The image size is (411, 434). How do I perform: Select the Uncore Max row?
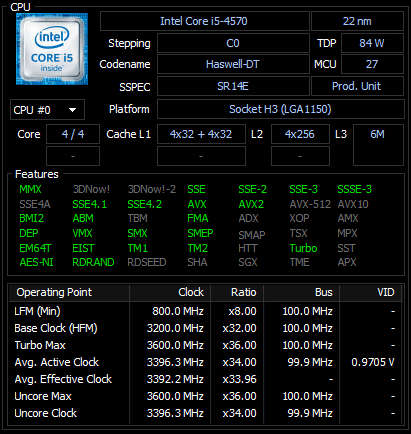[205, 396]
